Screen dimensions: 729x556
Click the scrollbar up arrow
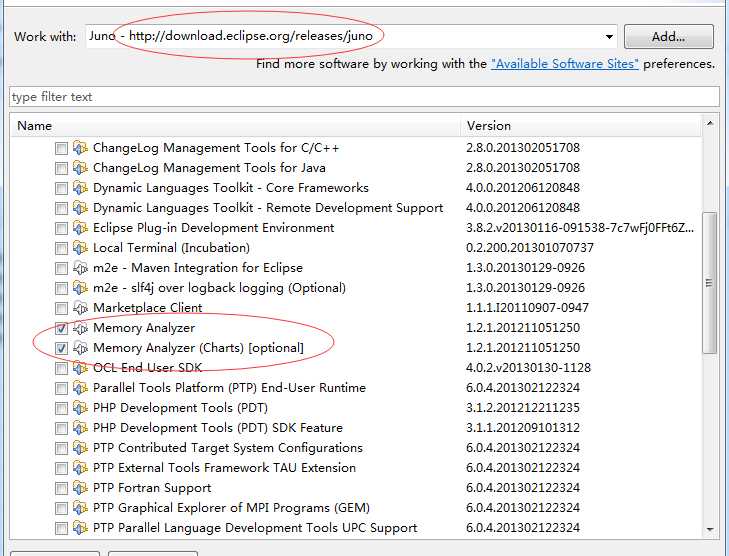click(709, 123)
